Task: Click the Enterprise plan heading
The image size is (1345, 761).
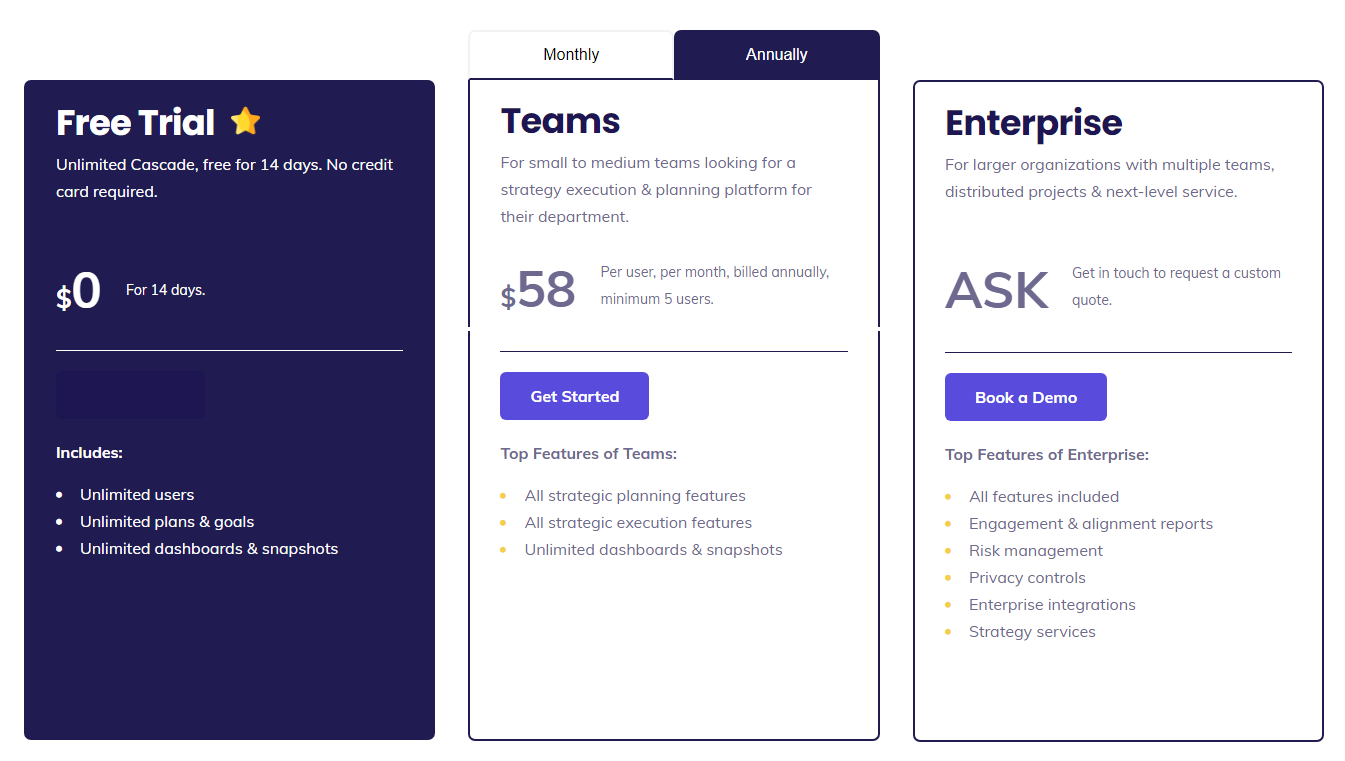Action: click(x=1034, y=123)
